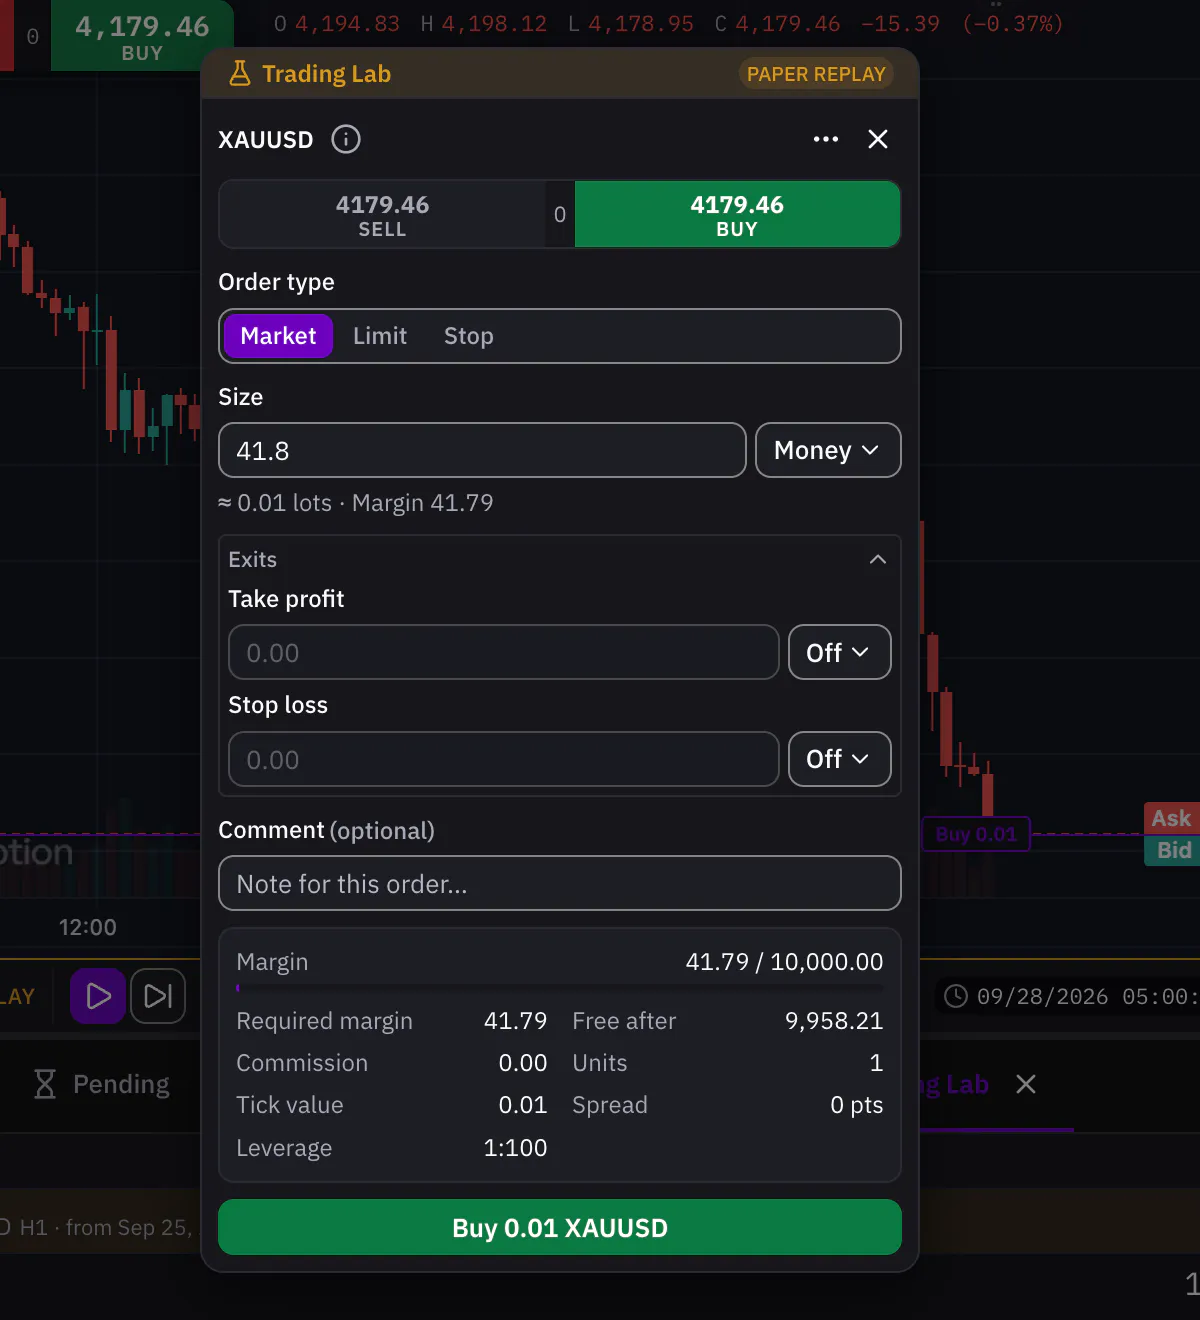Click the Spread '0 pts' value
Image resolution: width=1200 pixels, height=1320 pixels.
(x=857, y=1105)
